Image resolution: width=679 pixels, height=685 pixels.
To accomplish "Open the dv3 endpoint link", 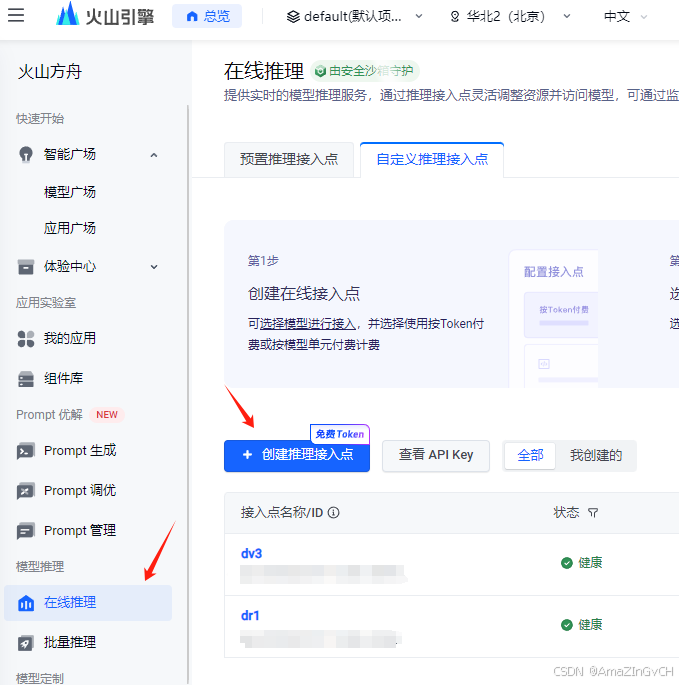I will (252, 554).
